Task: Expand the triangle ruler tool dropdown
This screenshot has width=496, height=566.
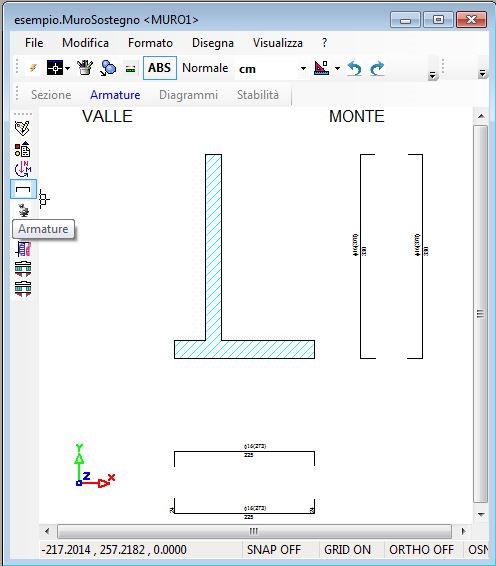Action: (337, 68)
